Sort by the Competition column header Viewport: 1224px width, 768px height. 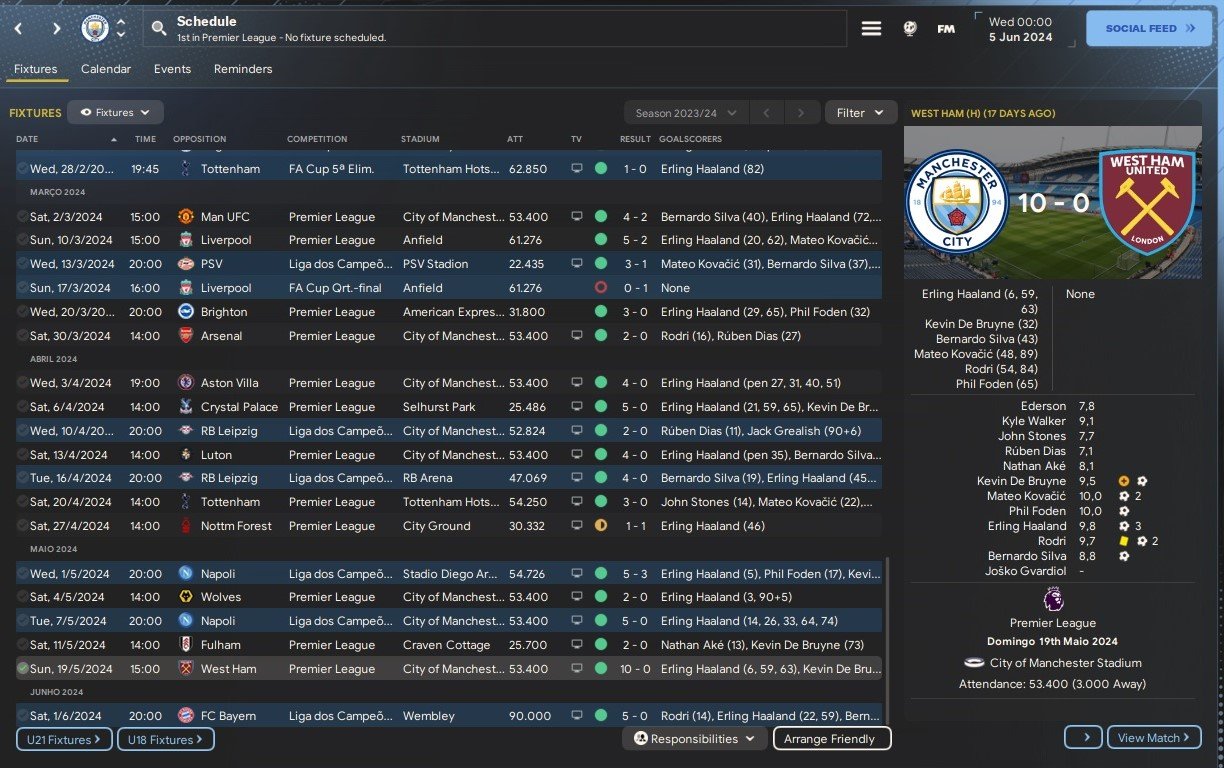coord(317,139)
